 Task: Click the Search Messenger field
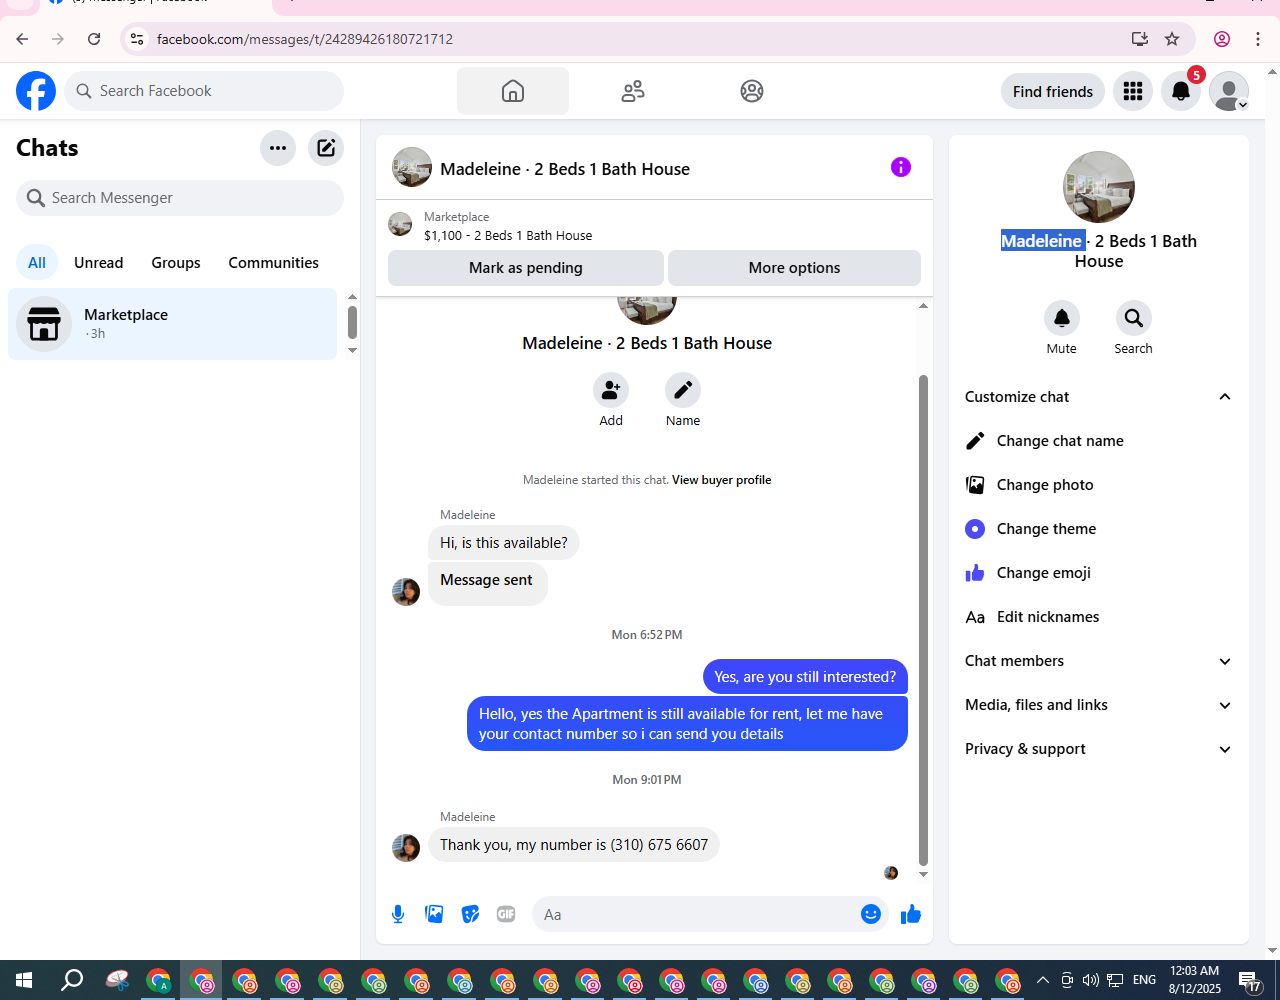(x=180, y=198)
